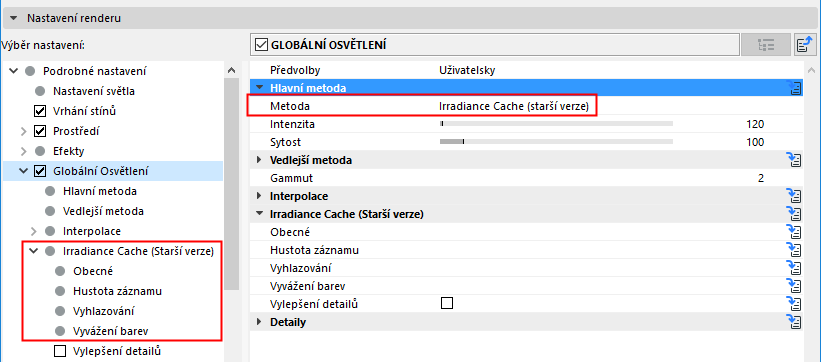821x362 pixels.
Task: Click jump icon on Vylepšení detailů row
Action: pyautogui.click(x=794, y=304)
